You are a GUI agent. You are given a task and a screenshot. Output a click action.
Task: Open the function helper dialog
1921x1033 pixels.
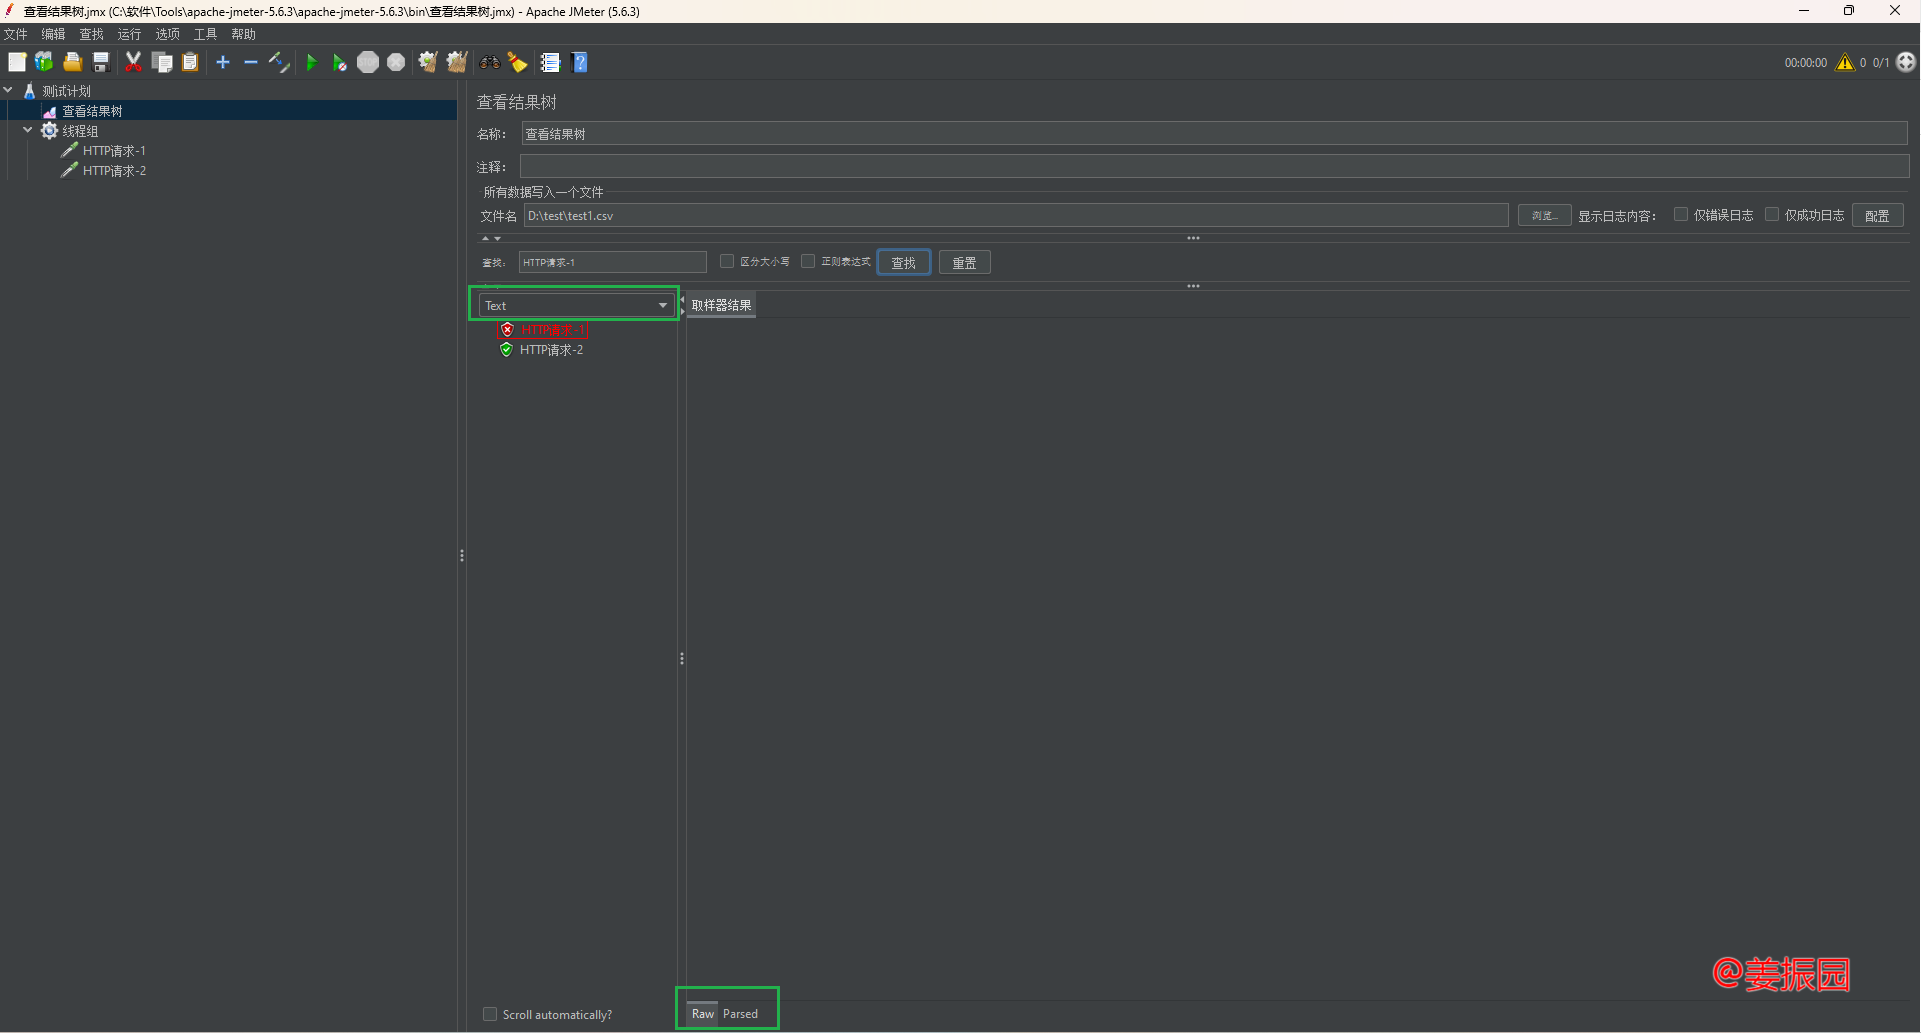tap(550, 62)
